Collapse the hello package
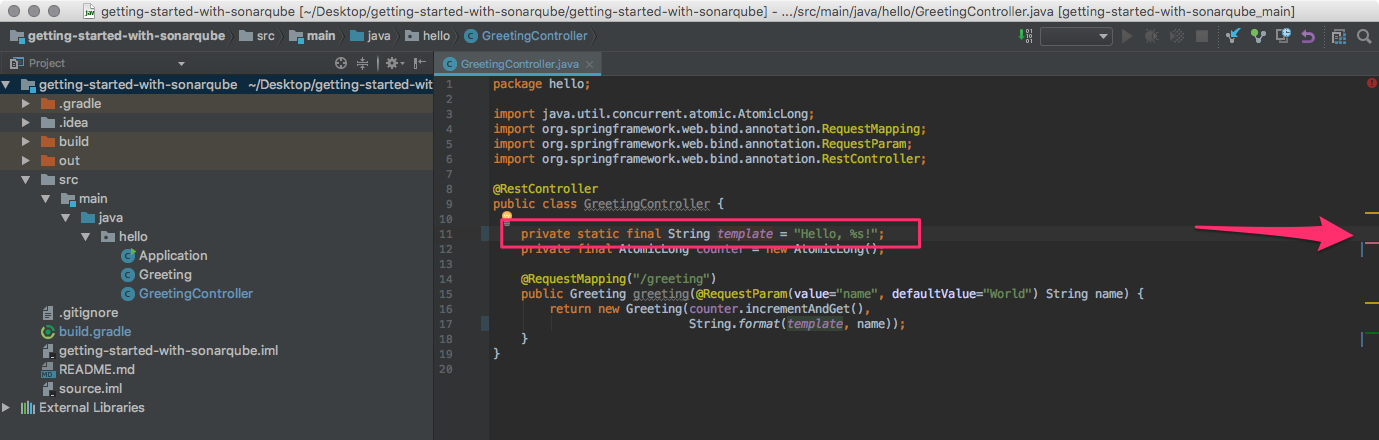Viewport: 1379px width, 440px height. point(84,237)
